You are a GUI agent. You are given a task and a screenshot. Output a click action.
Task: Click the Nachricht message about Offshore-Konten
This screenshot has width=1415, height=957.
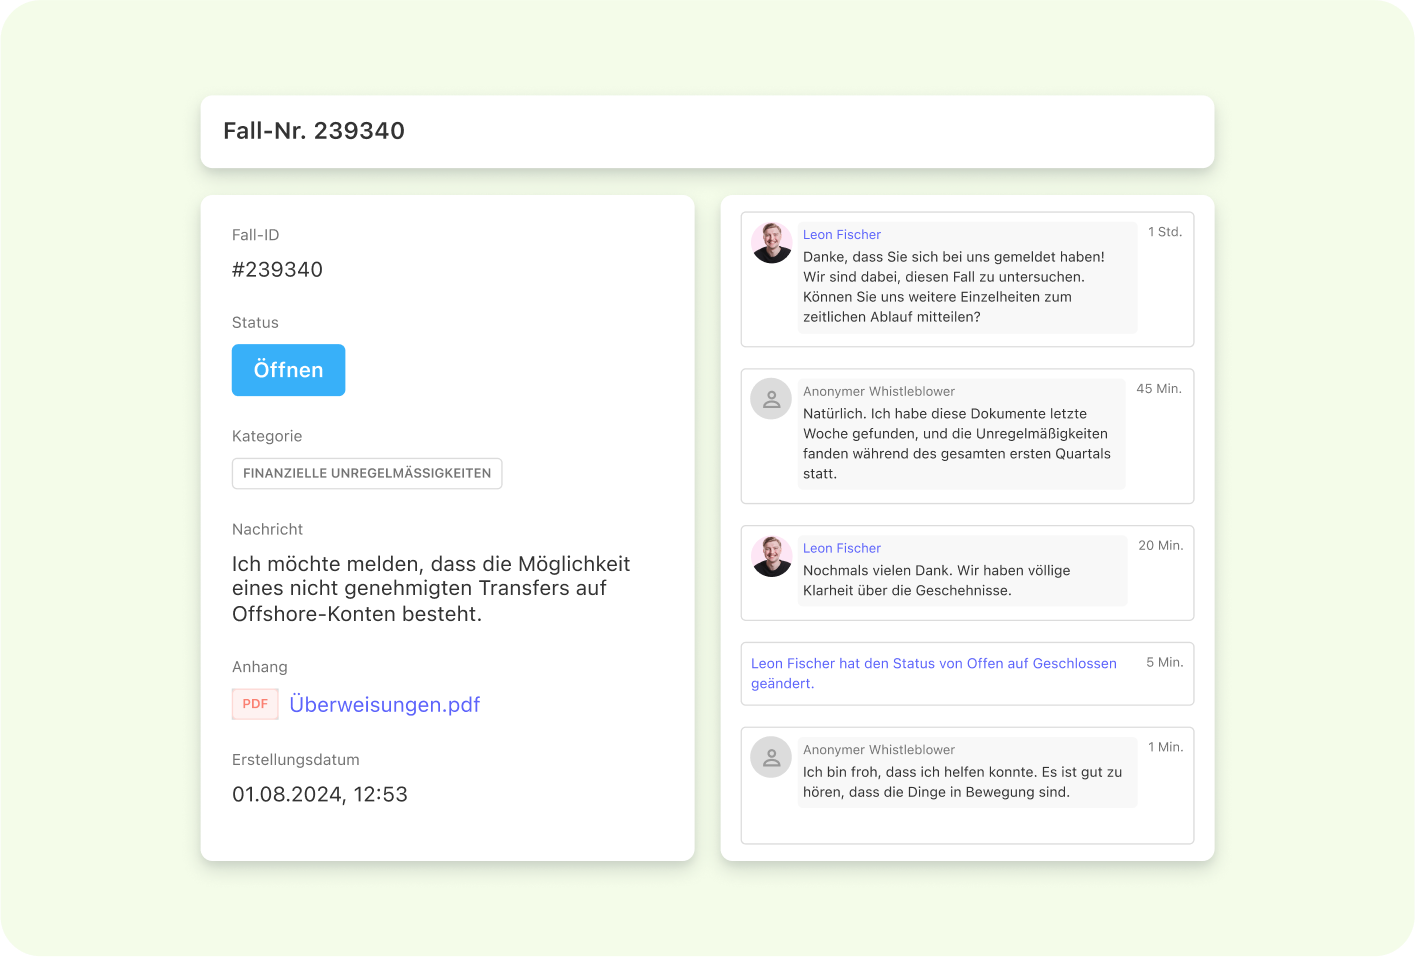tap(431, 588)
